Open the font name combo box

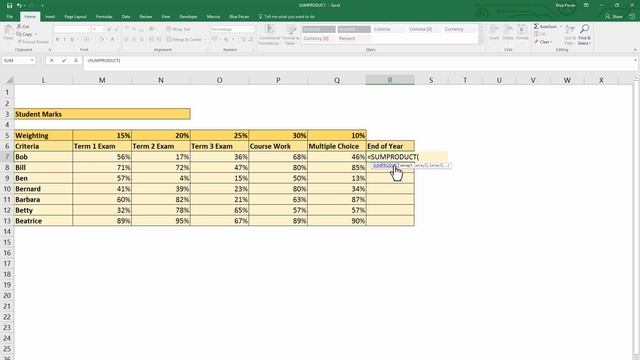(x=72, y=29)
